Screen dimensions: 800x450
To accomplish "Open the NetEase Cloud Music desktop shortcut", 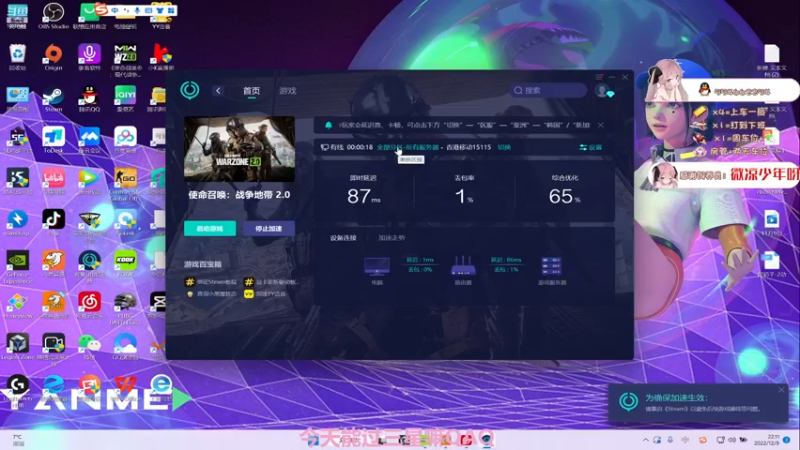I will [x=89, y=305].
